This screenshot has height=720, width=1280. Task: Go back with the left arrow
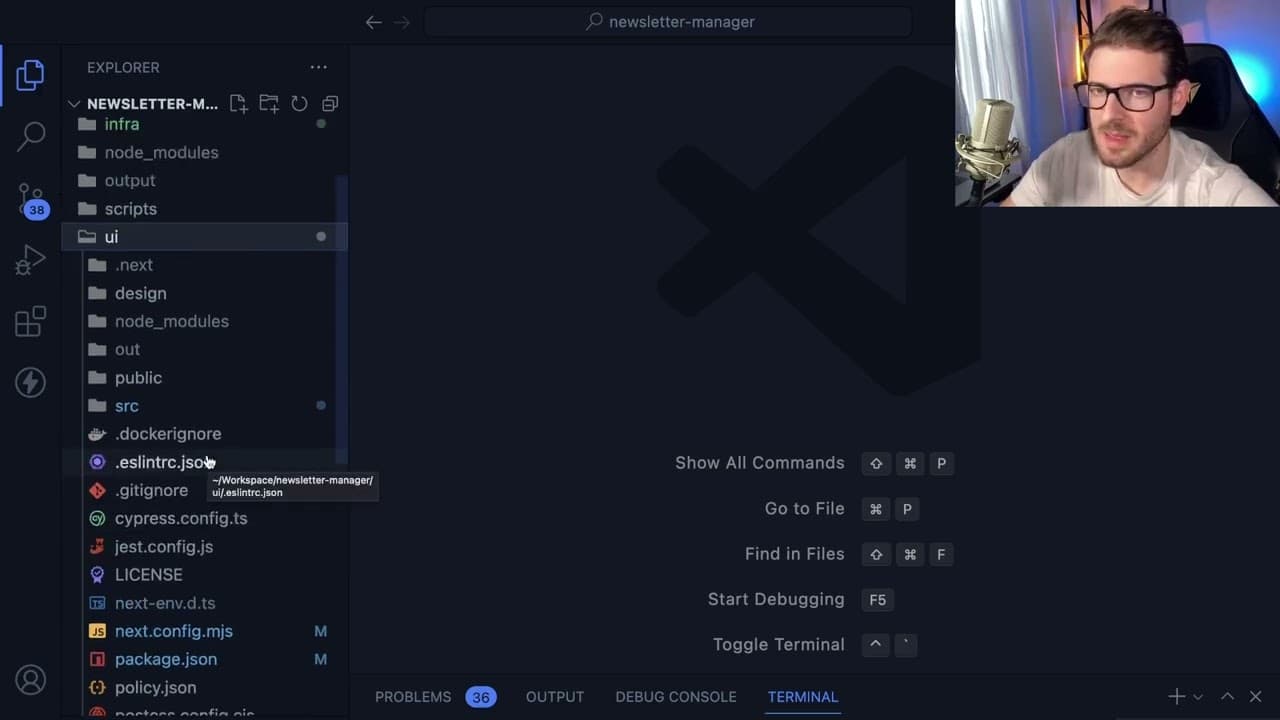[373, 22]
